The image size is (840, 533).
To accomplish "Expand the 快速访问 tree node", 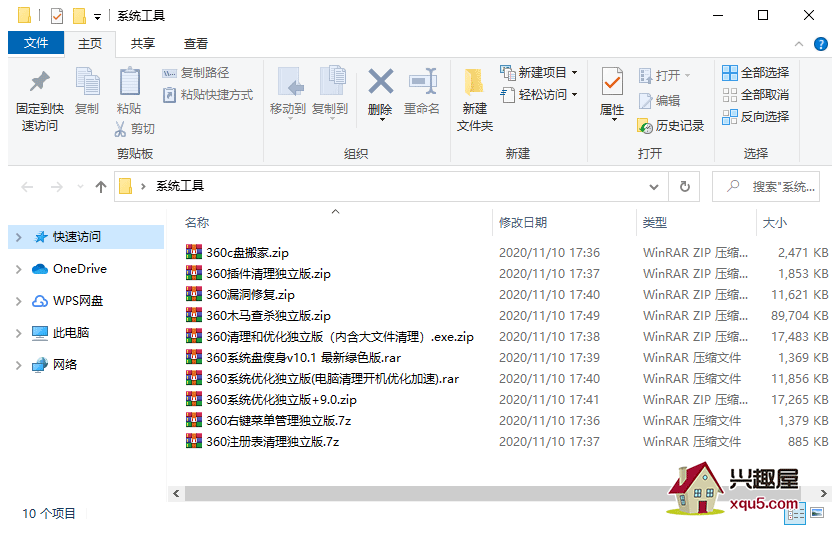I will click(x=19, y=237).
